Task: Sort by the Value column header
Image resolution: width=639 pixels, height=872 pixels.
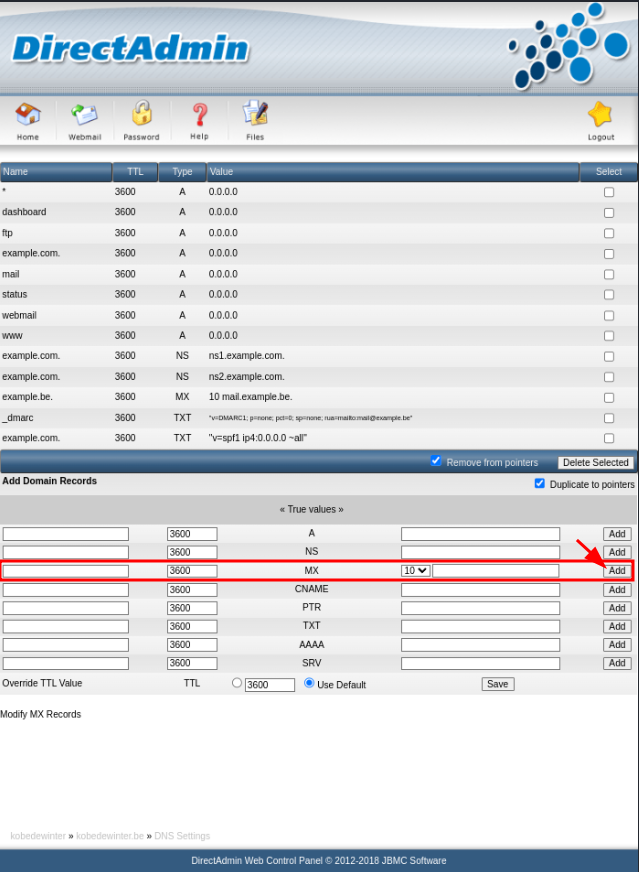Action: pos(393,172)
